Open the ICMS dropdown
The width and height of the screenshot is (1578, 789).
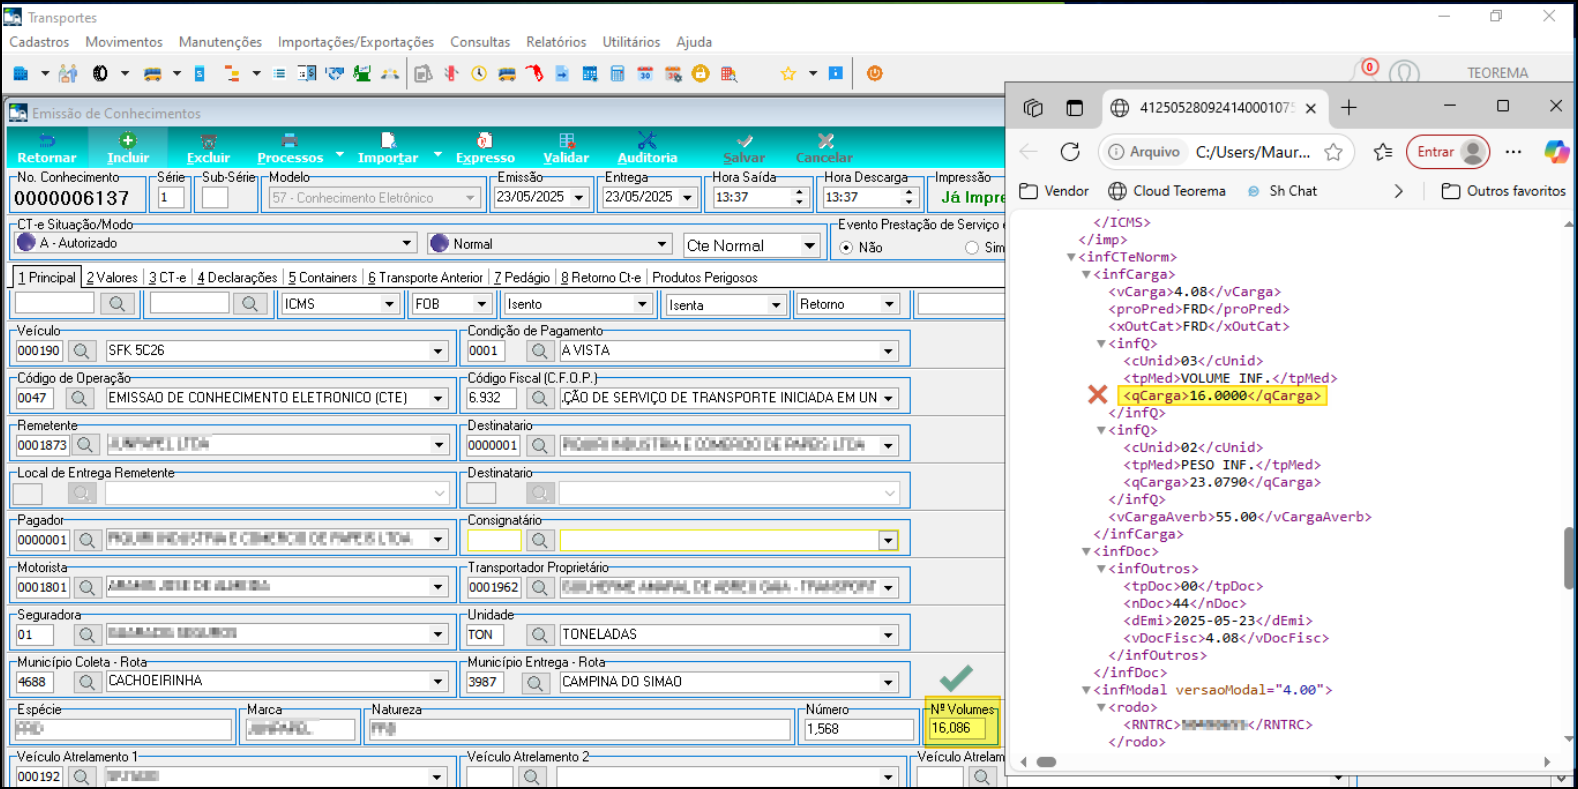pos(389,304)
